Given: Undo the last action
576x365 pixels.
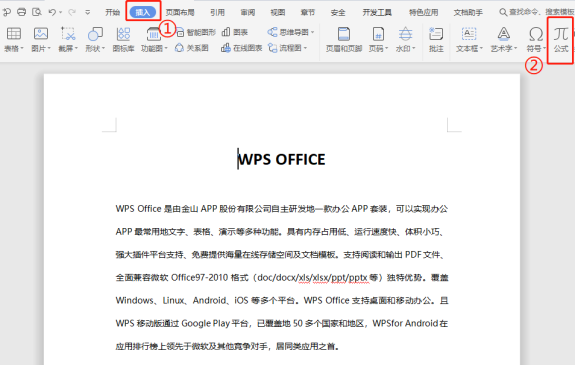Looking at the screenshot, I should click(x=52, y=12).
